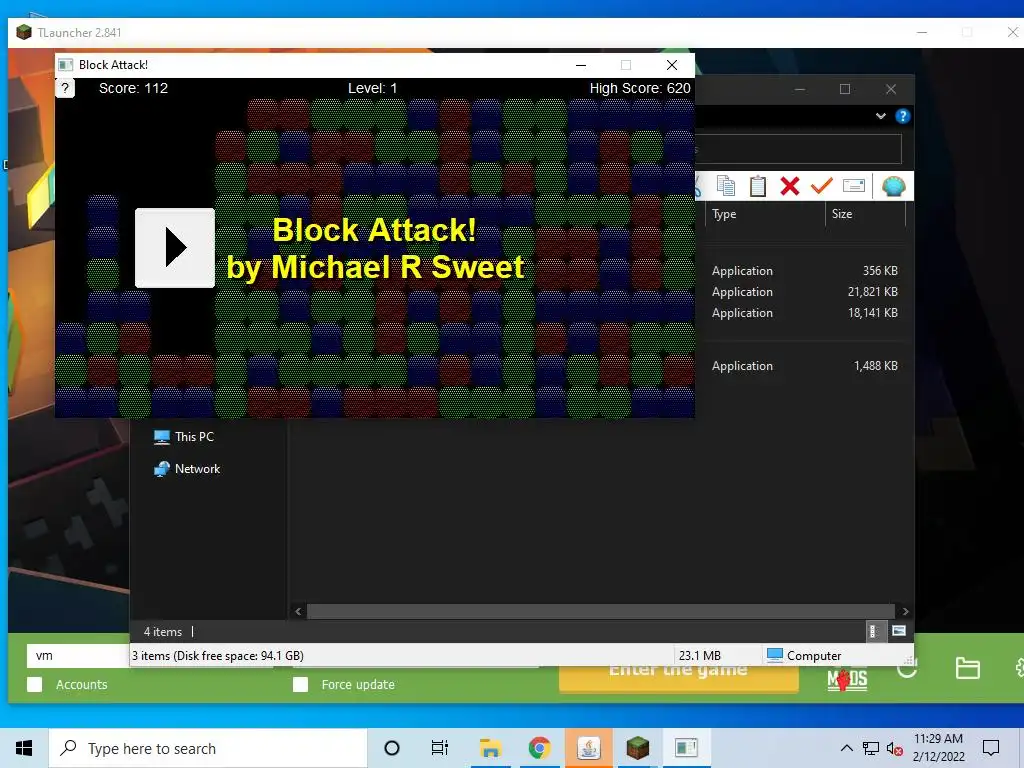
Task: Click the taskbar search box
Action: (208, 748)
